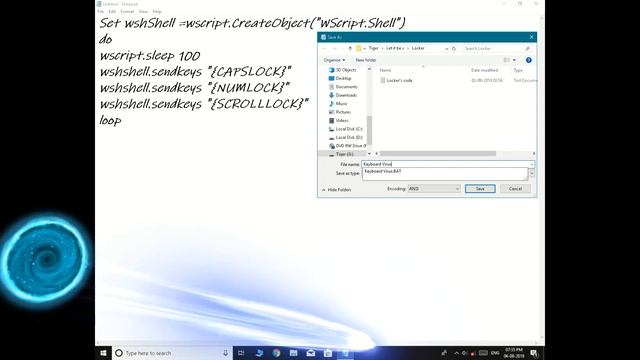This screenshot has width=640, height=360.
Task: Open the Notepad View menu
Action: tap(143, 11)
